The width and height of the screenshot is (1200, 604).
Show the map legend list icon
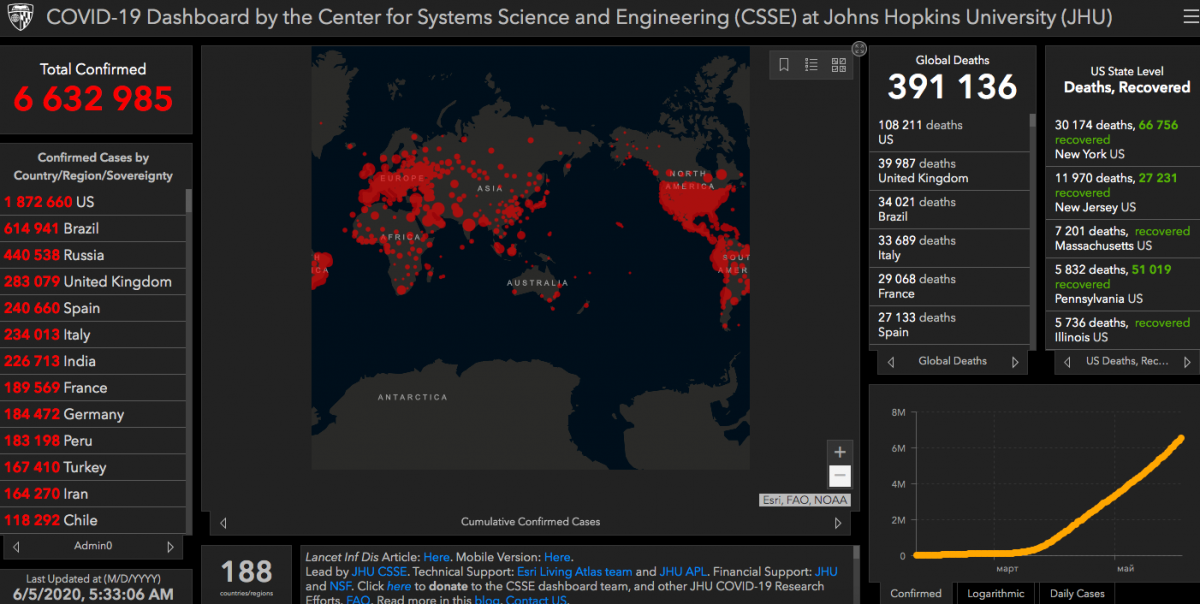811,65
